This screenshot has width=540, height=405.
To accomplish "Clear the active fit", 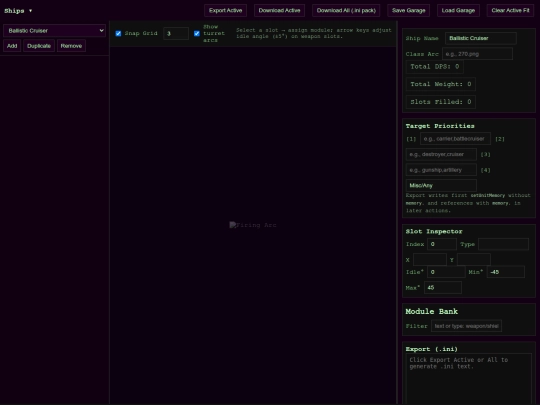I will click(x=510, y=10).
